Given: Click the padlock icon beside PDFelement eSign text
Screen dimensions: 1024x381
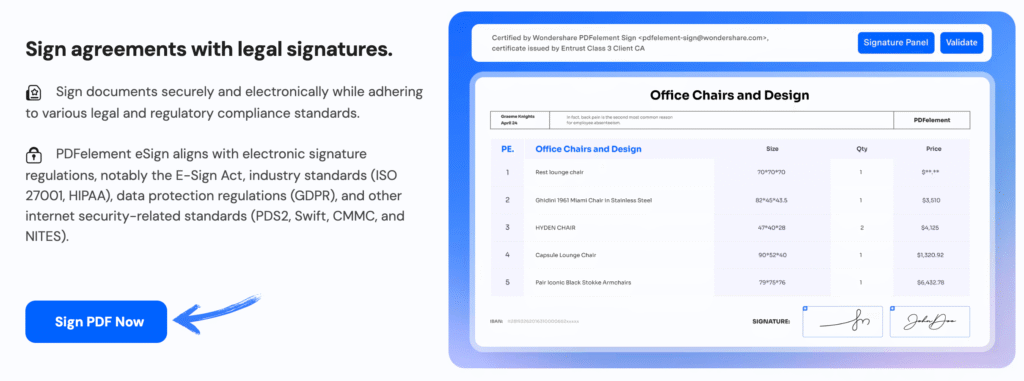Looking at the screenshot, I should [x=33, y=155].
